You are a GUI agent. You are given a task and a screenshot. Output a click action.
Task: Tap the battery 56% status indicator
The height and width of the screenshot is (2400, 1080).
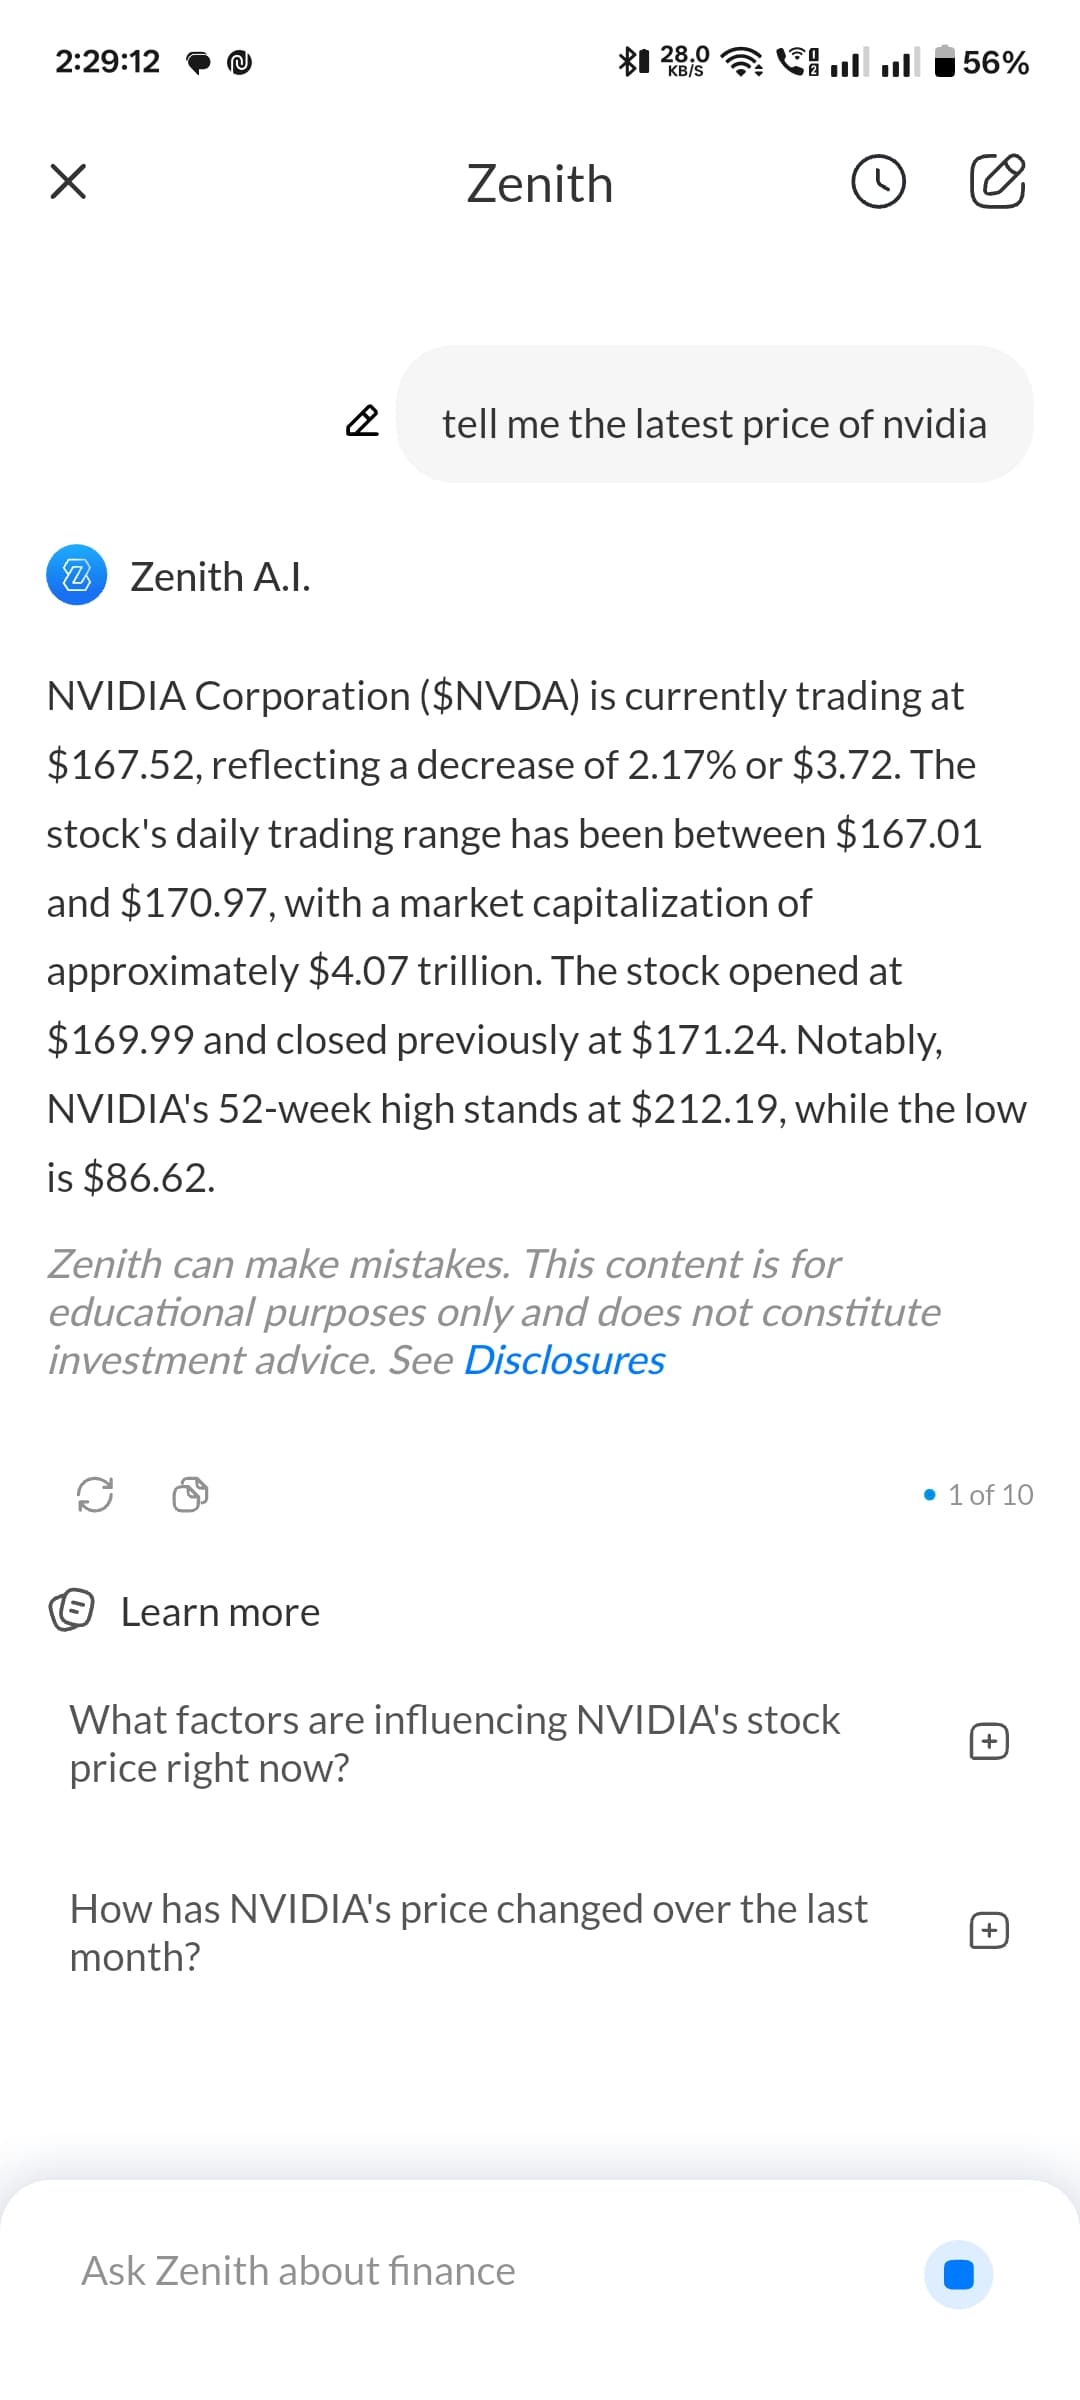click(982, 62)
